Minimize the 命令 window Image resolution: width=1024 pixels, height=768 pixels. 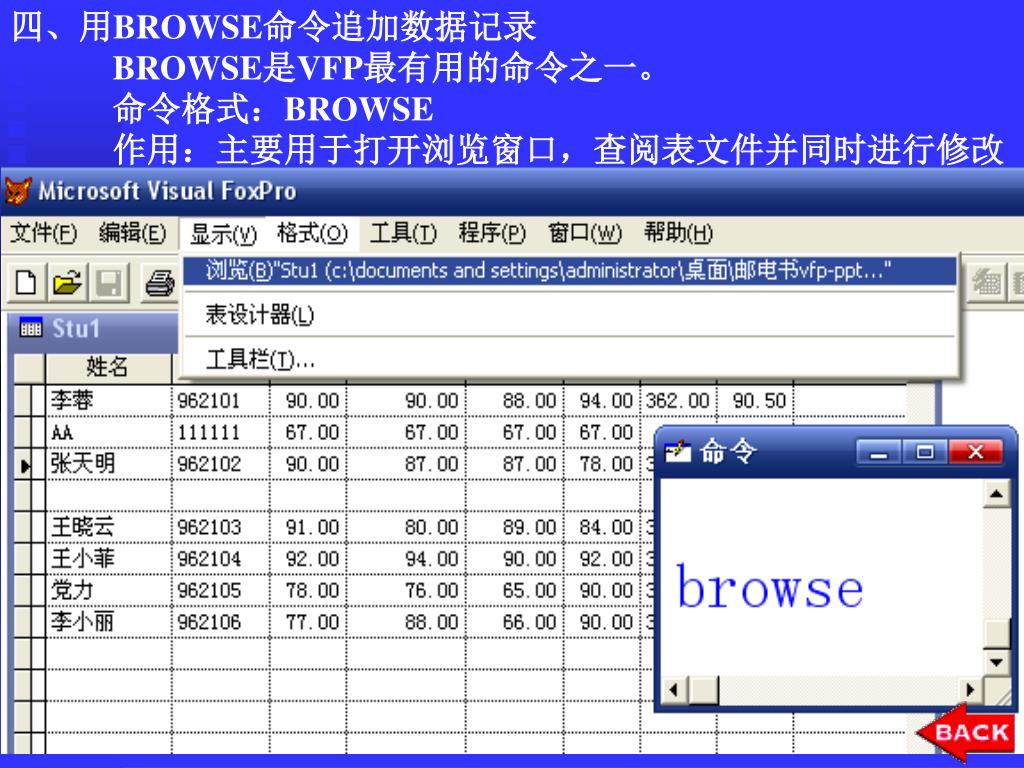pyautogui.click(x=879, y=452)
